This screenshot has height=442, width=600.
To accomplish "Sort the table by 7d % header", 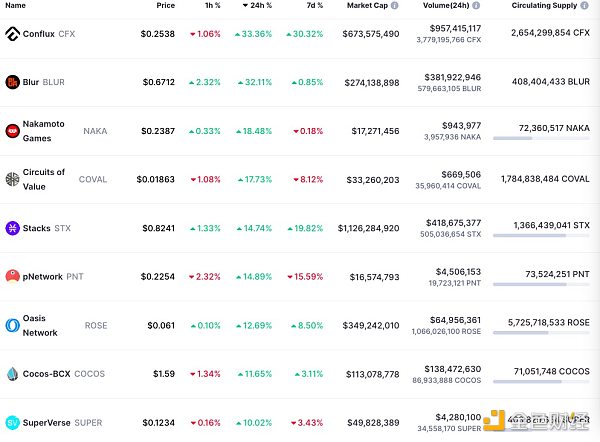I will click(x=313, y=5).
